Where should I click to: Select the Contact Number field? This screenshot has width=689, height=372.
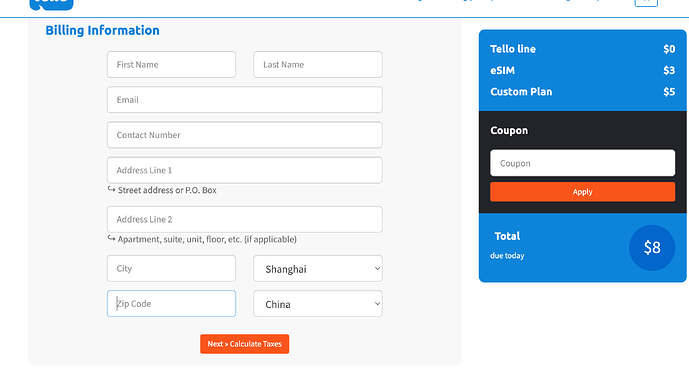pos(245,135)
